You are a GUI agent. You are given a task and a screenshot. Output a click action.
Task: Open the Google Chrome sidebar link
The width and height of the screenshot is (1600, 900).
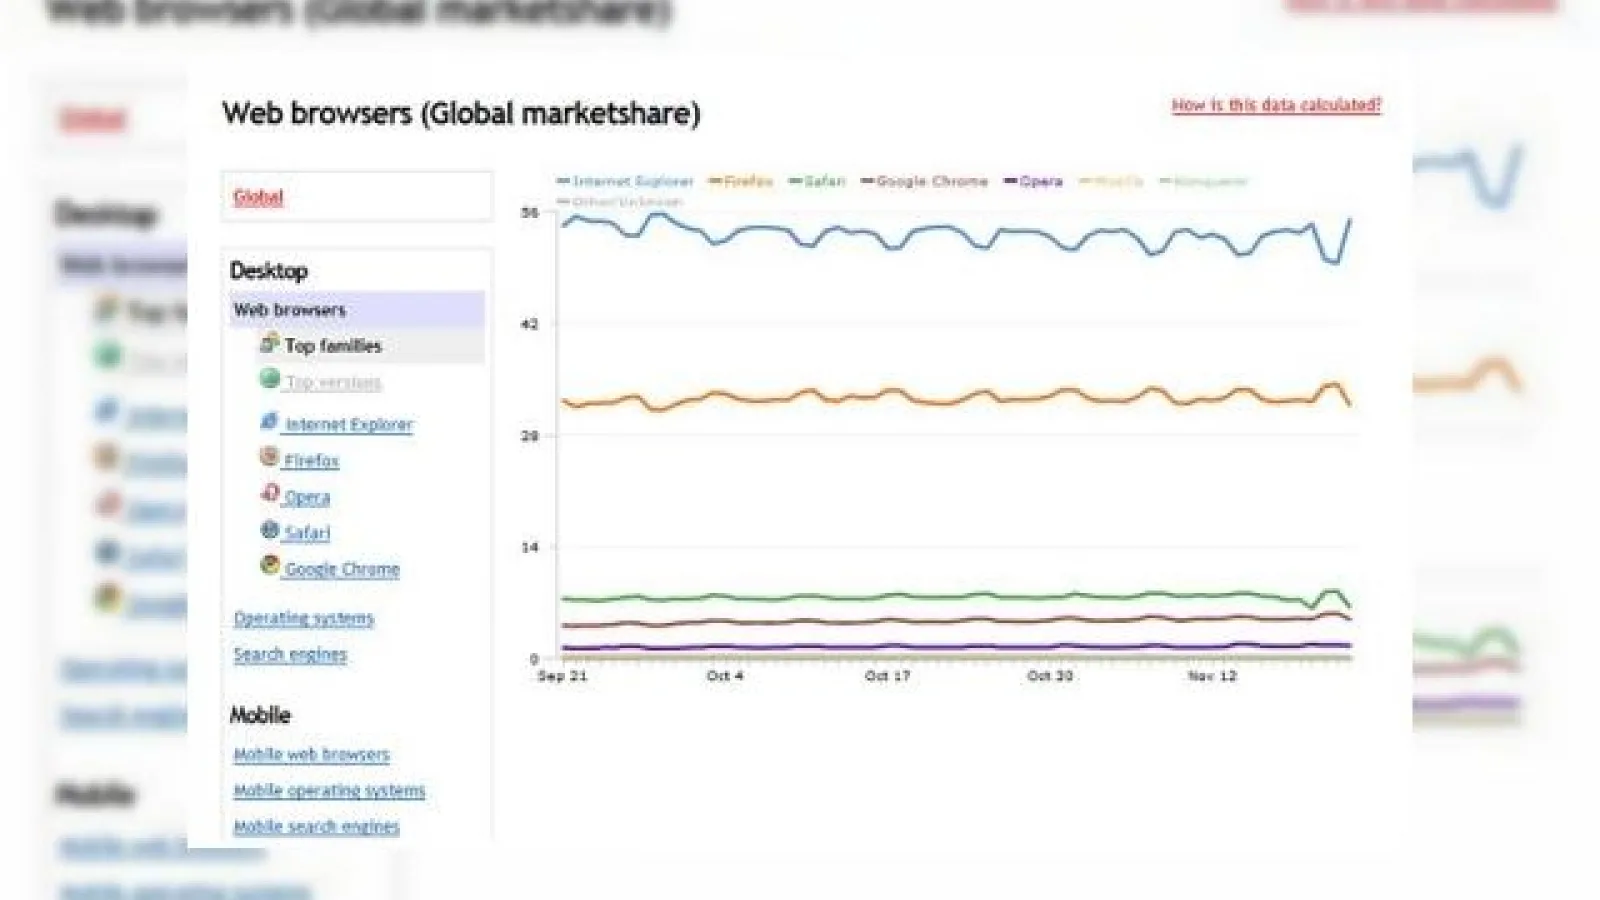tap(342, 569)
